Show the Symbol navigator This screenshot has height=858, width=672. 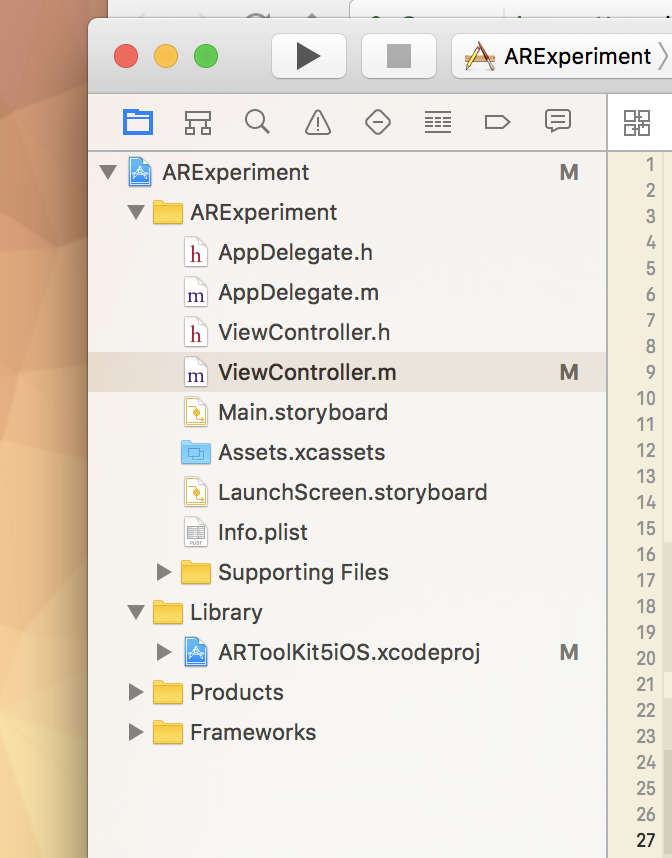click(x=198, y=123)
